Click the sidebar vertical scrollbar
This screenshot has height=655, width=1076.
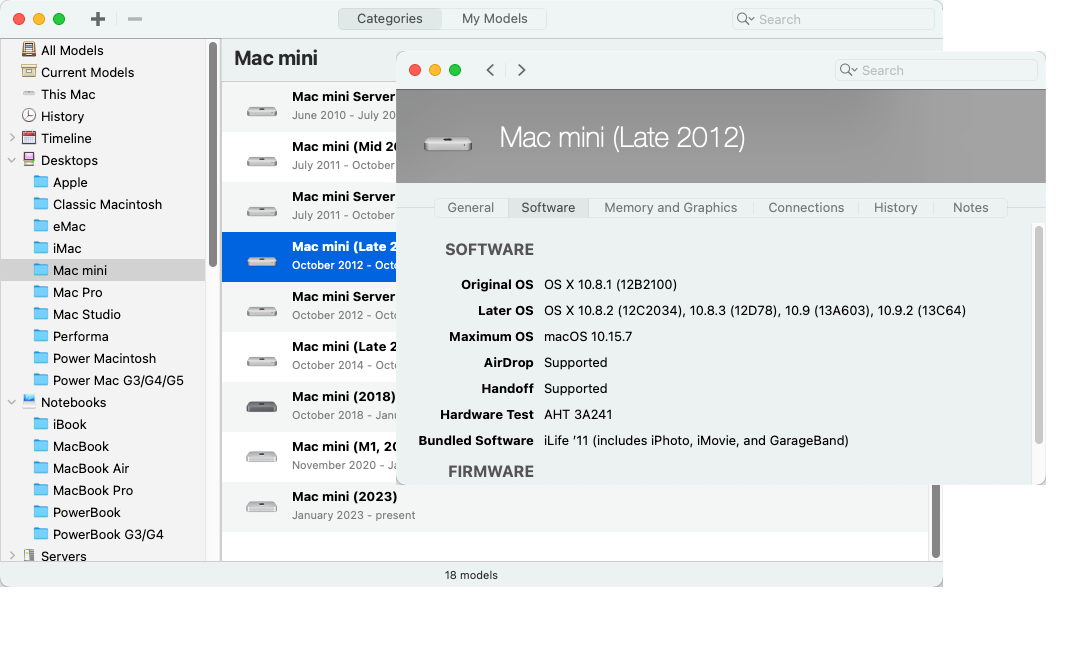[x=213, y=154]
